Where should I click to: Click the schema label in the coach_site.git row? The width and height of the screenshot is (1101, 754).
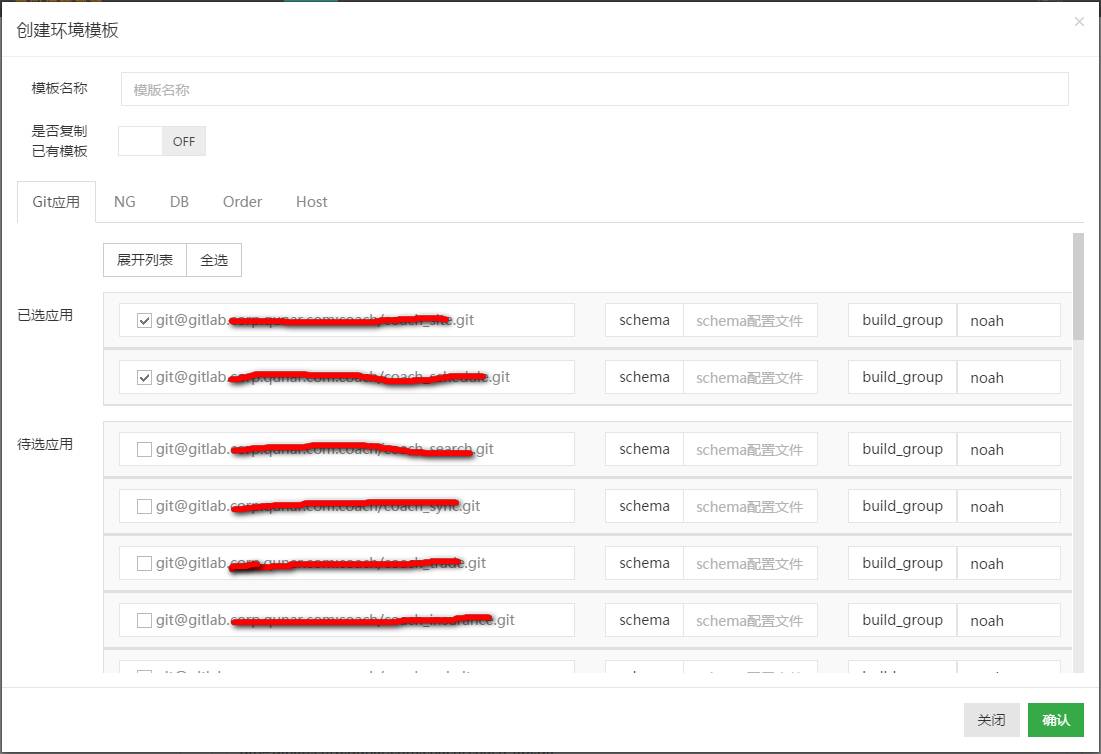coord(645,321)
